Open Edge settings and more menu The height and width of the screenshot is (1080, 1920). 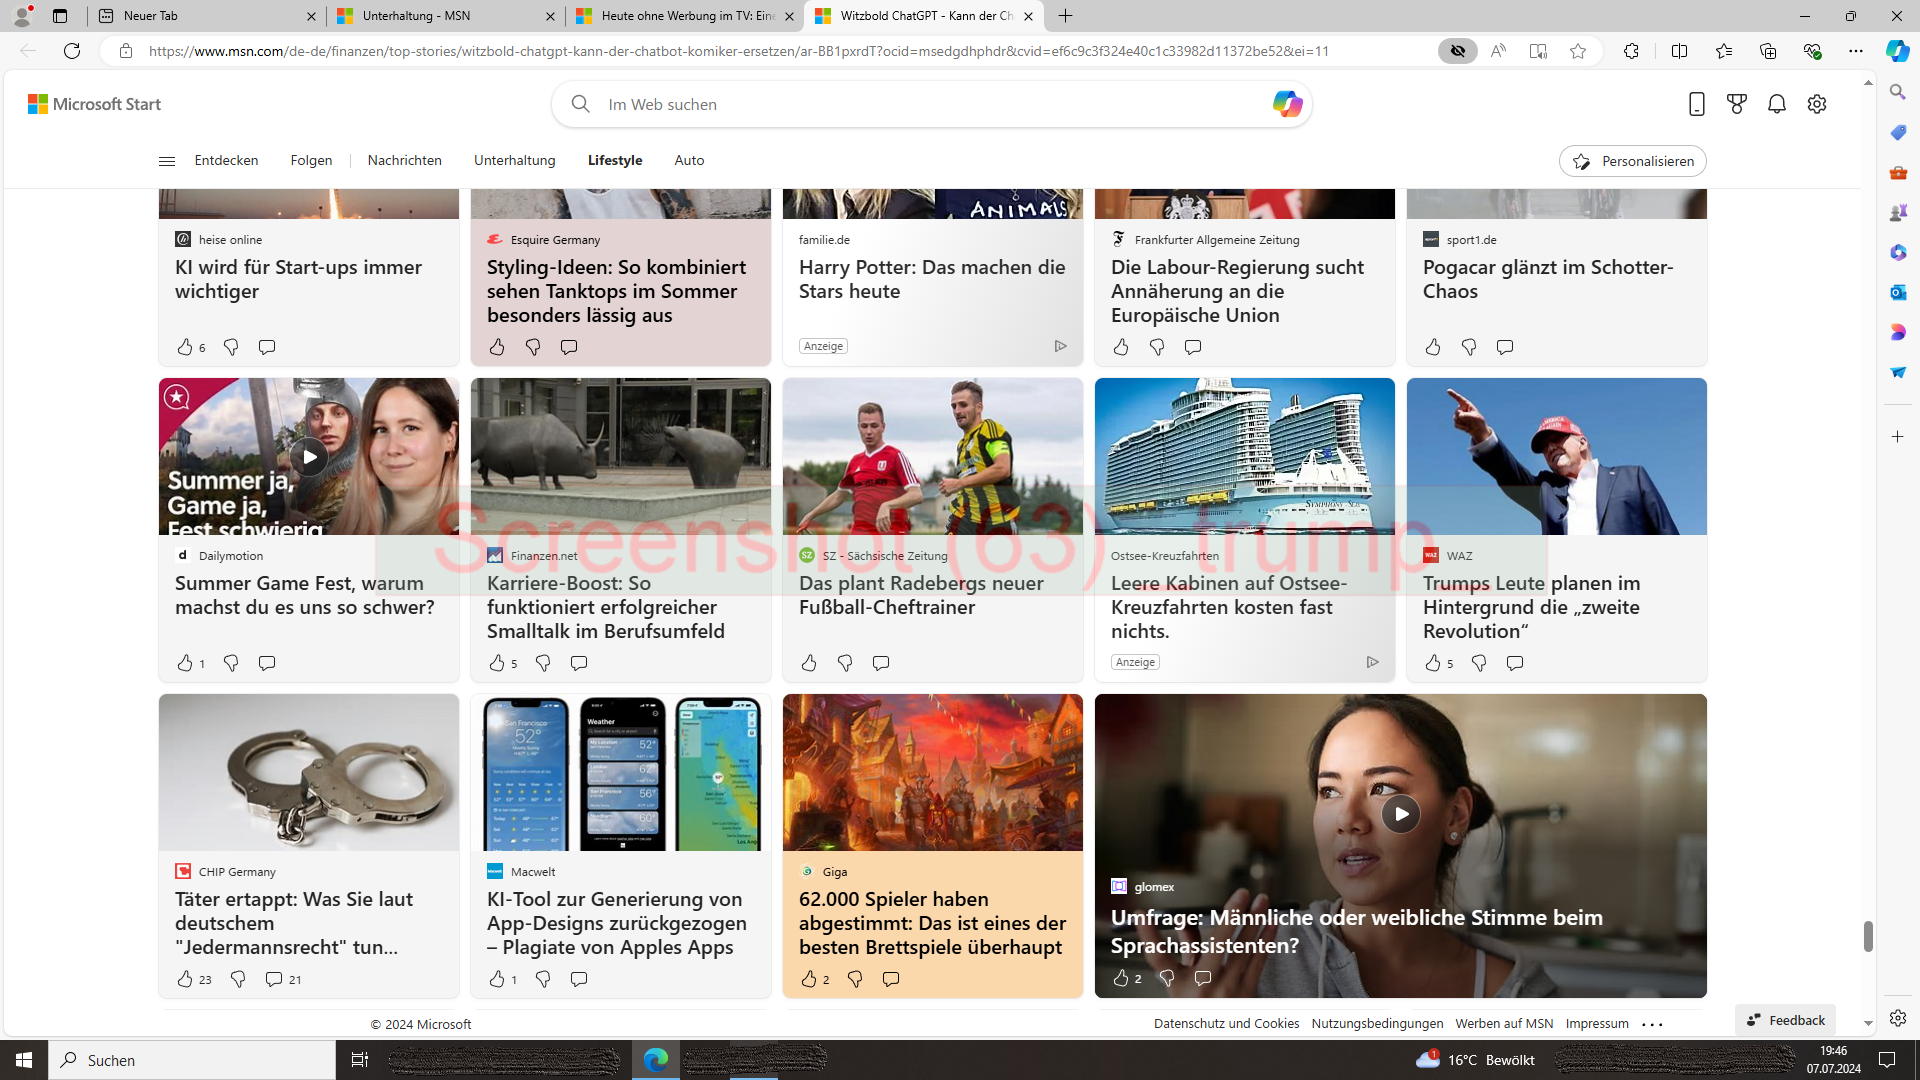point(1856,51)
